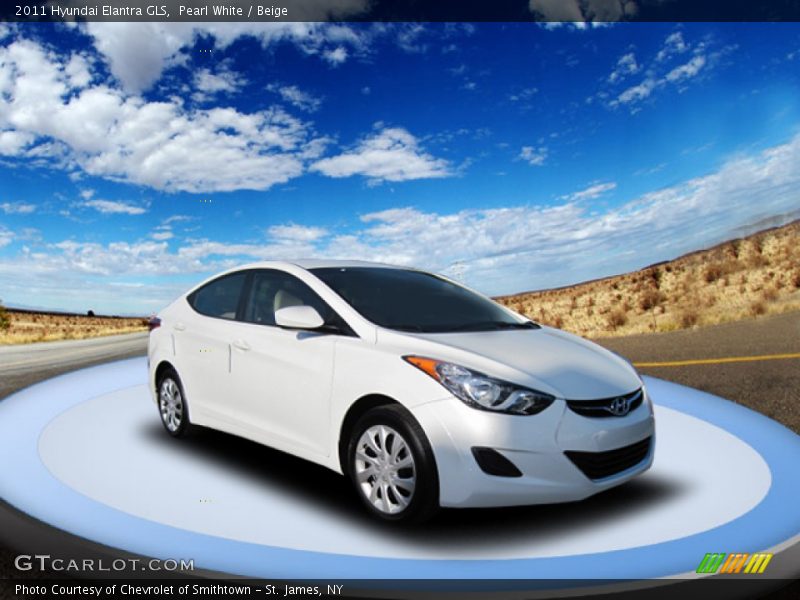Click the "Pearl White / Beige" color text
This screenshot has height=600, width=800.
click(233, 11)
